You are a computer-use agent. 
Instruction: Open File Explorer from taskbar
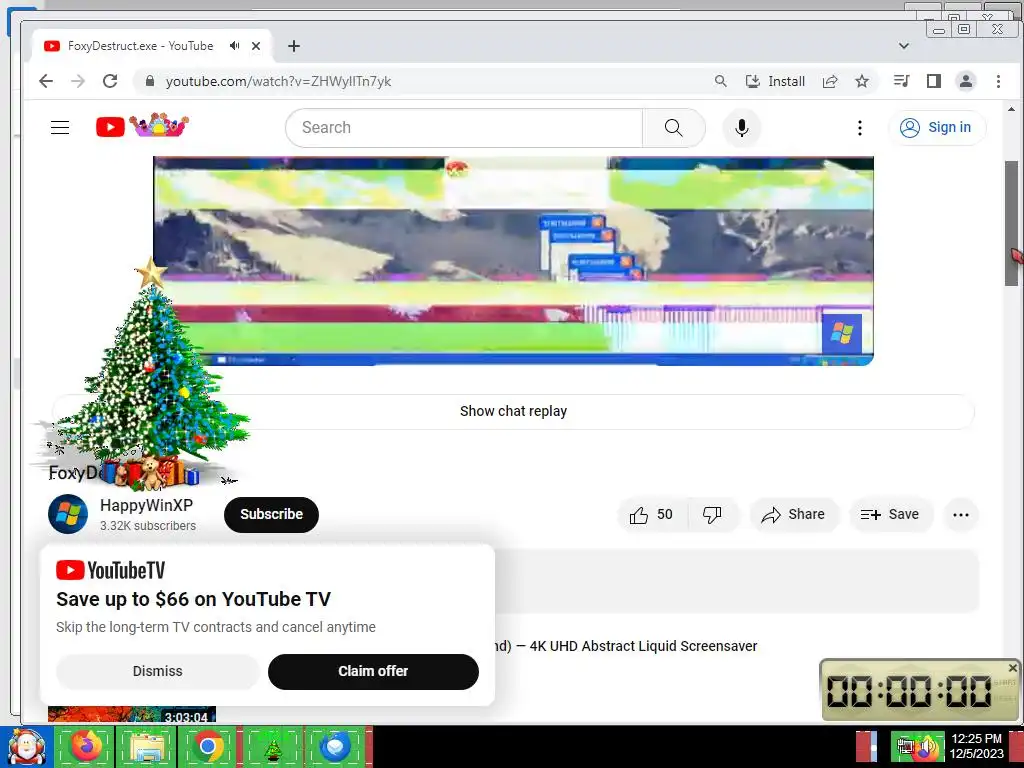(x=146, y=746)
